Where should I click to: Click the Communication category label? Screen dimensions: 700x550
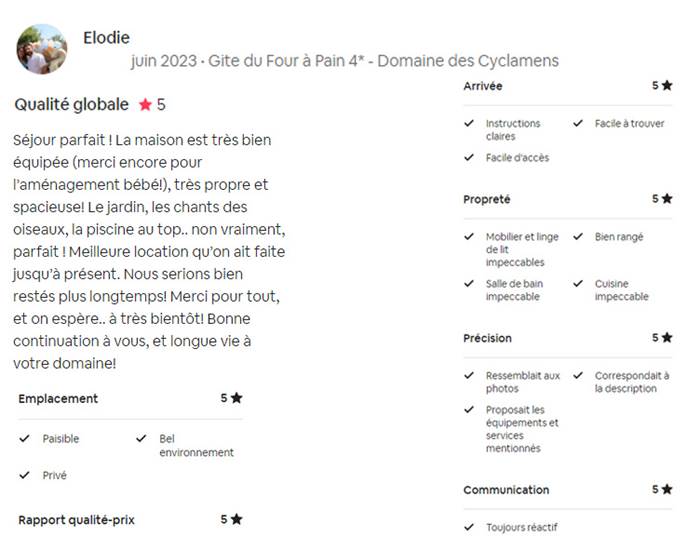tap(506, 490)
